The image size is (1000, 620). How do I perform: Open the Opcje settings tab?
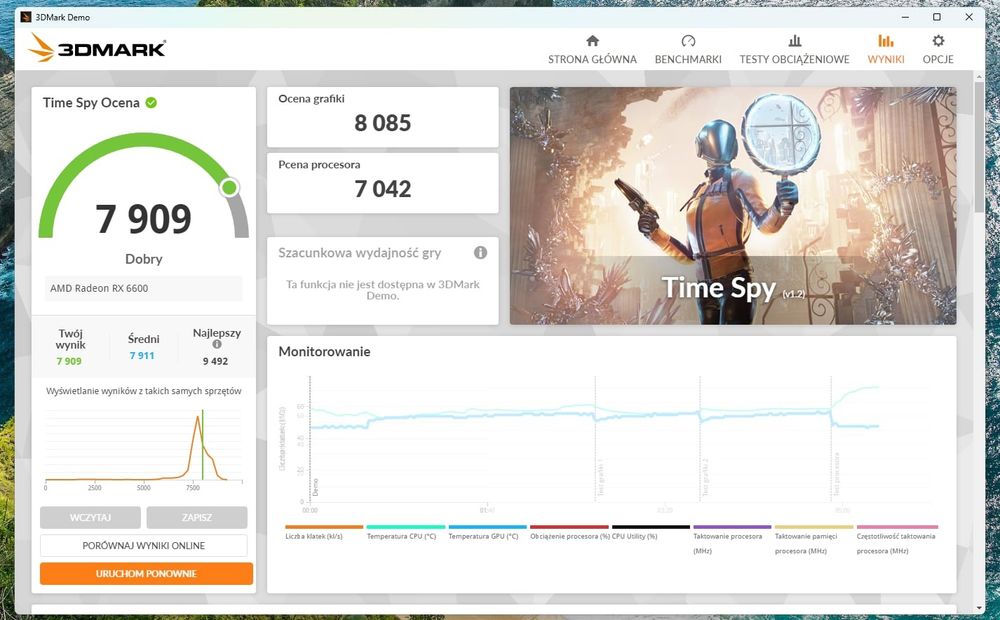point(938,50)
